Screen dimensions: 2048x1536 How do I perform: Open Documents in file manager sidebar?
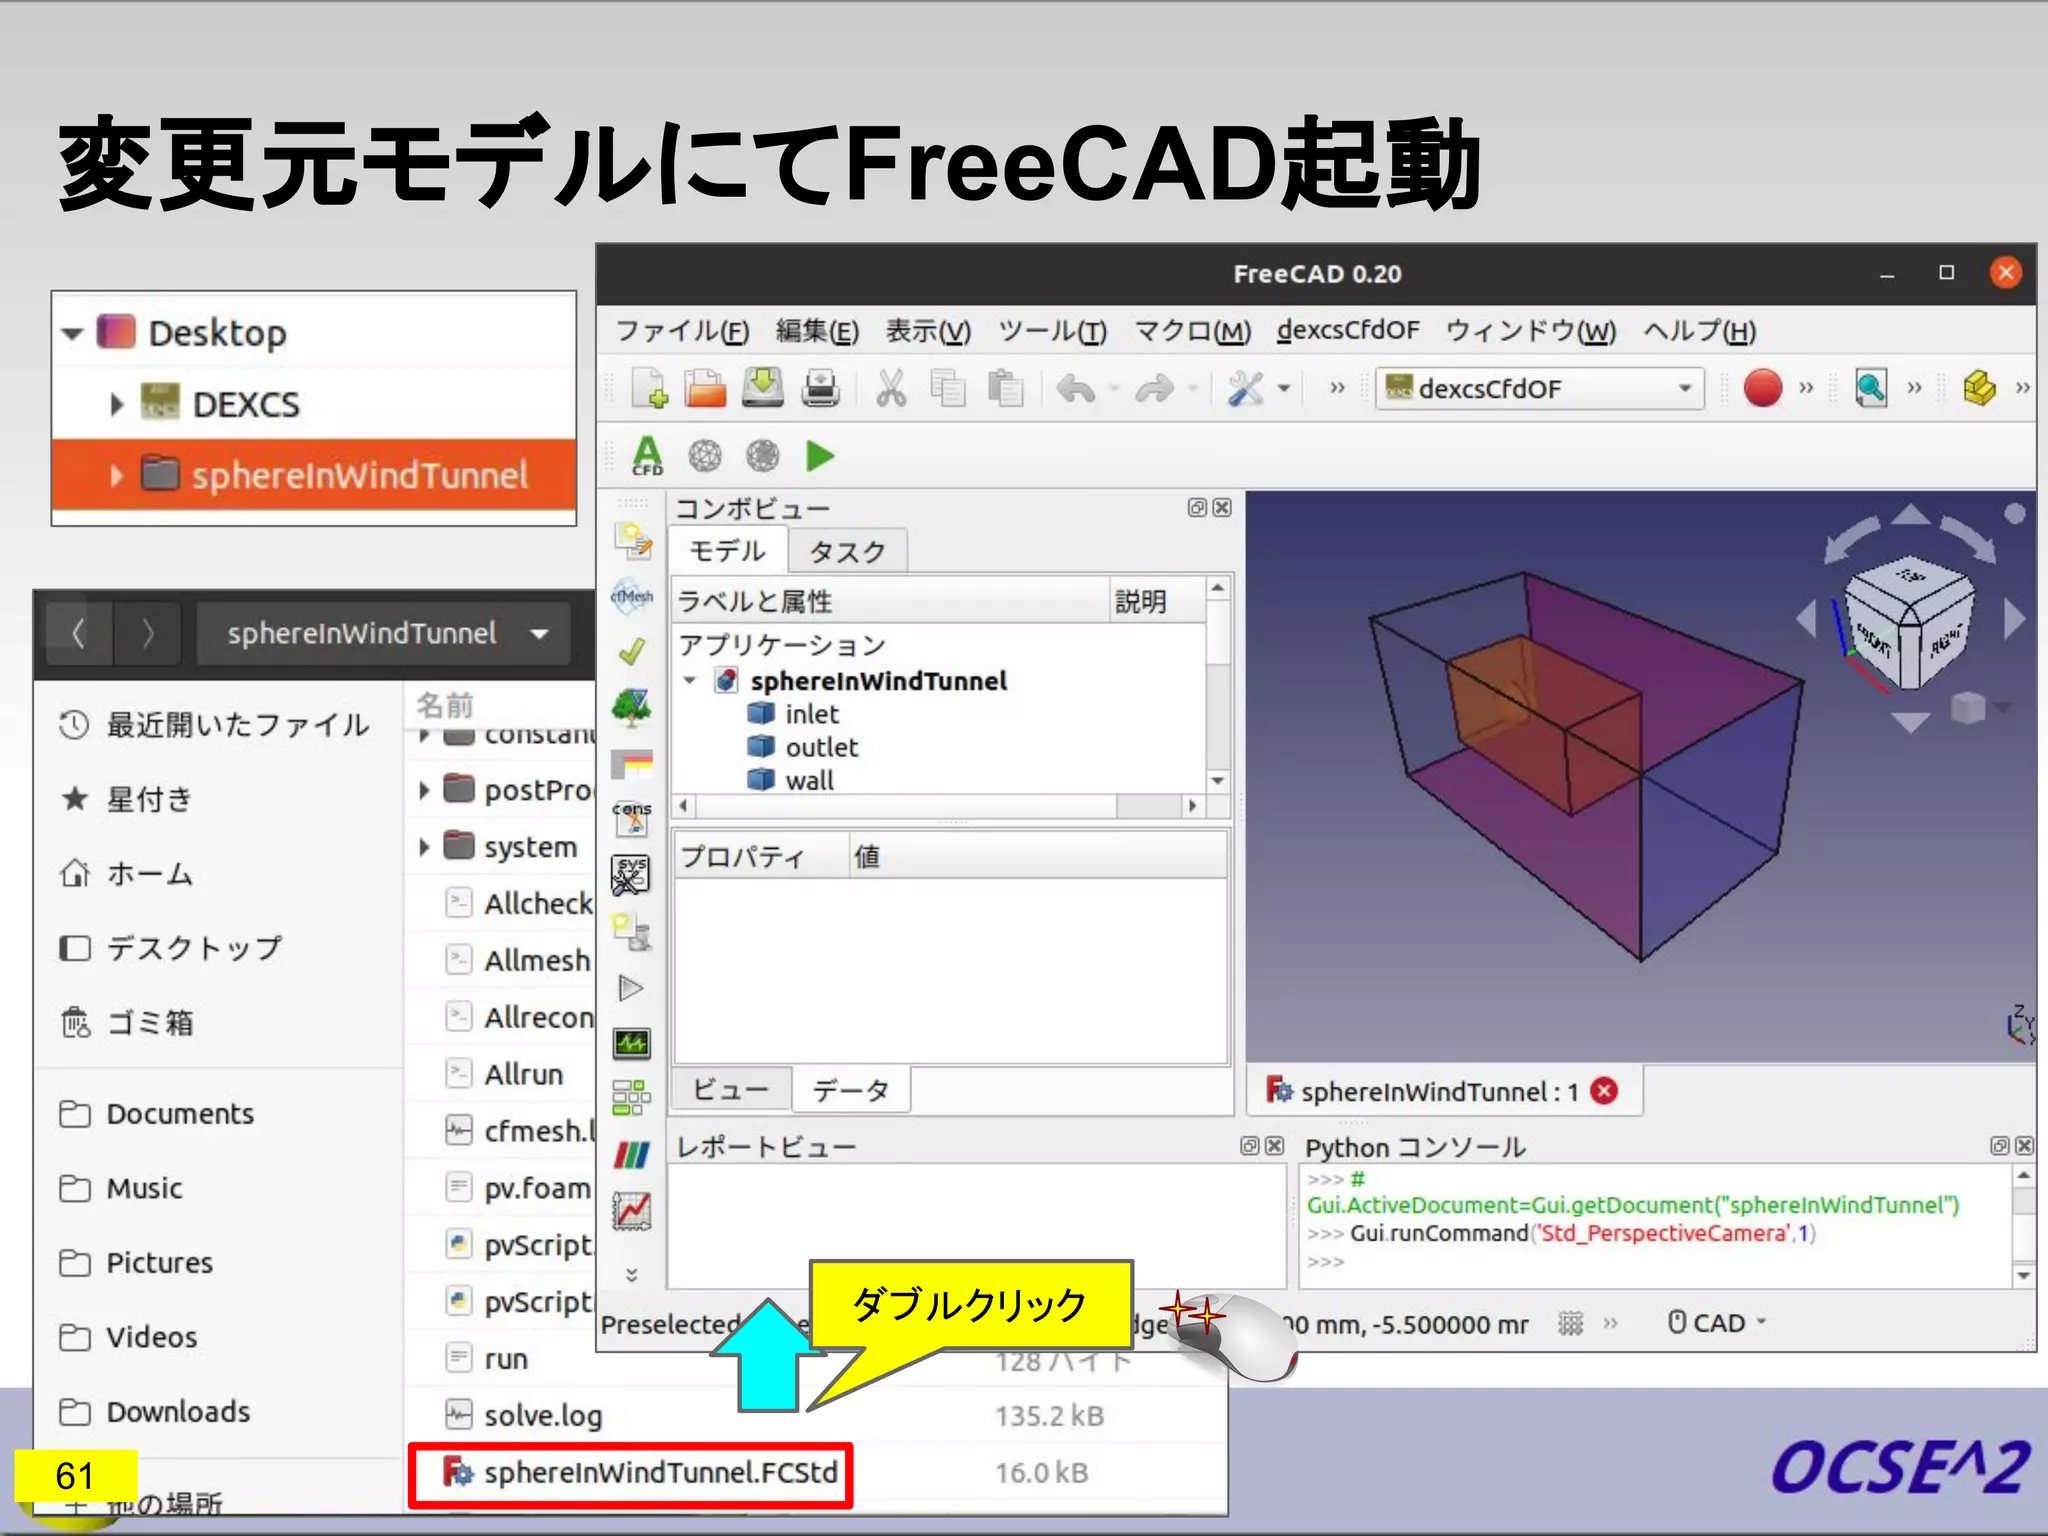[x=157, y=1113]
